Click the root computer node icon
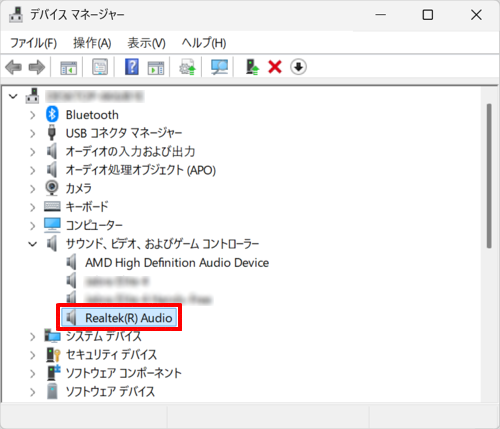 click(x=32, y=96)
